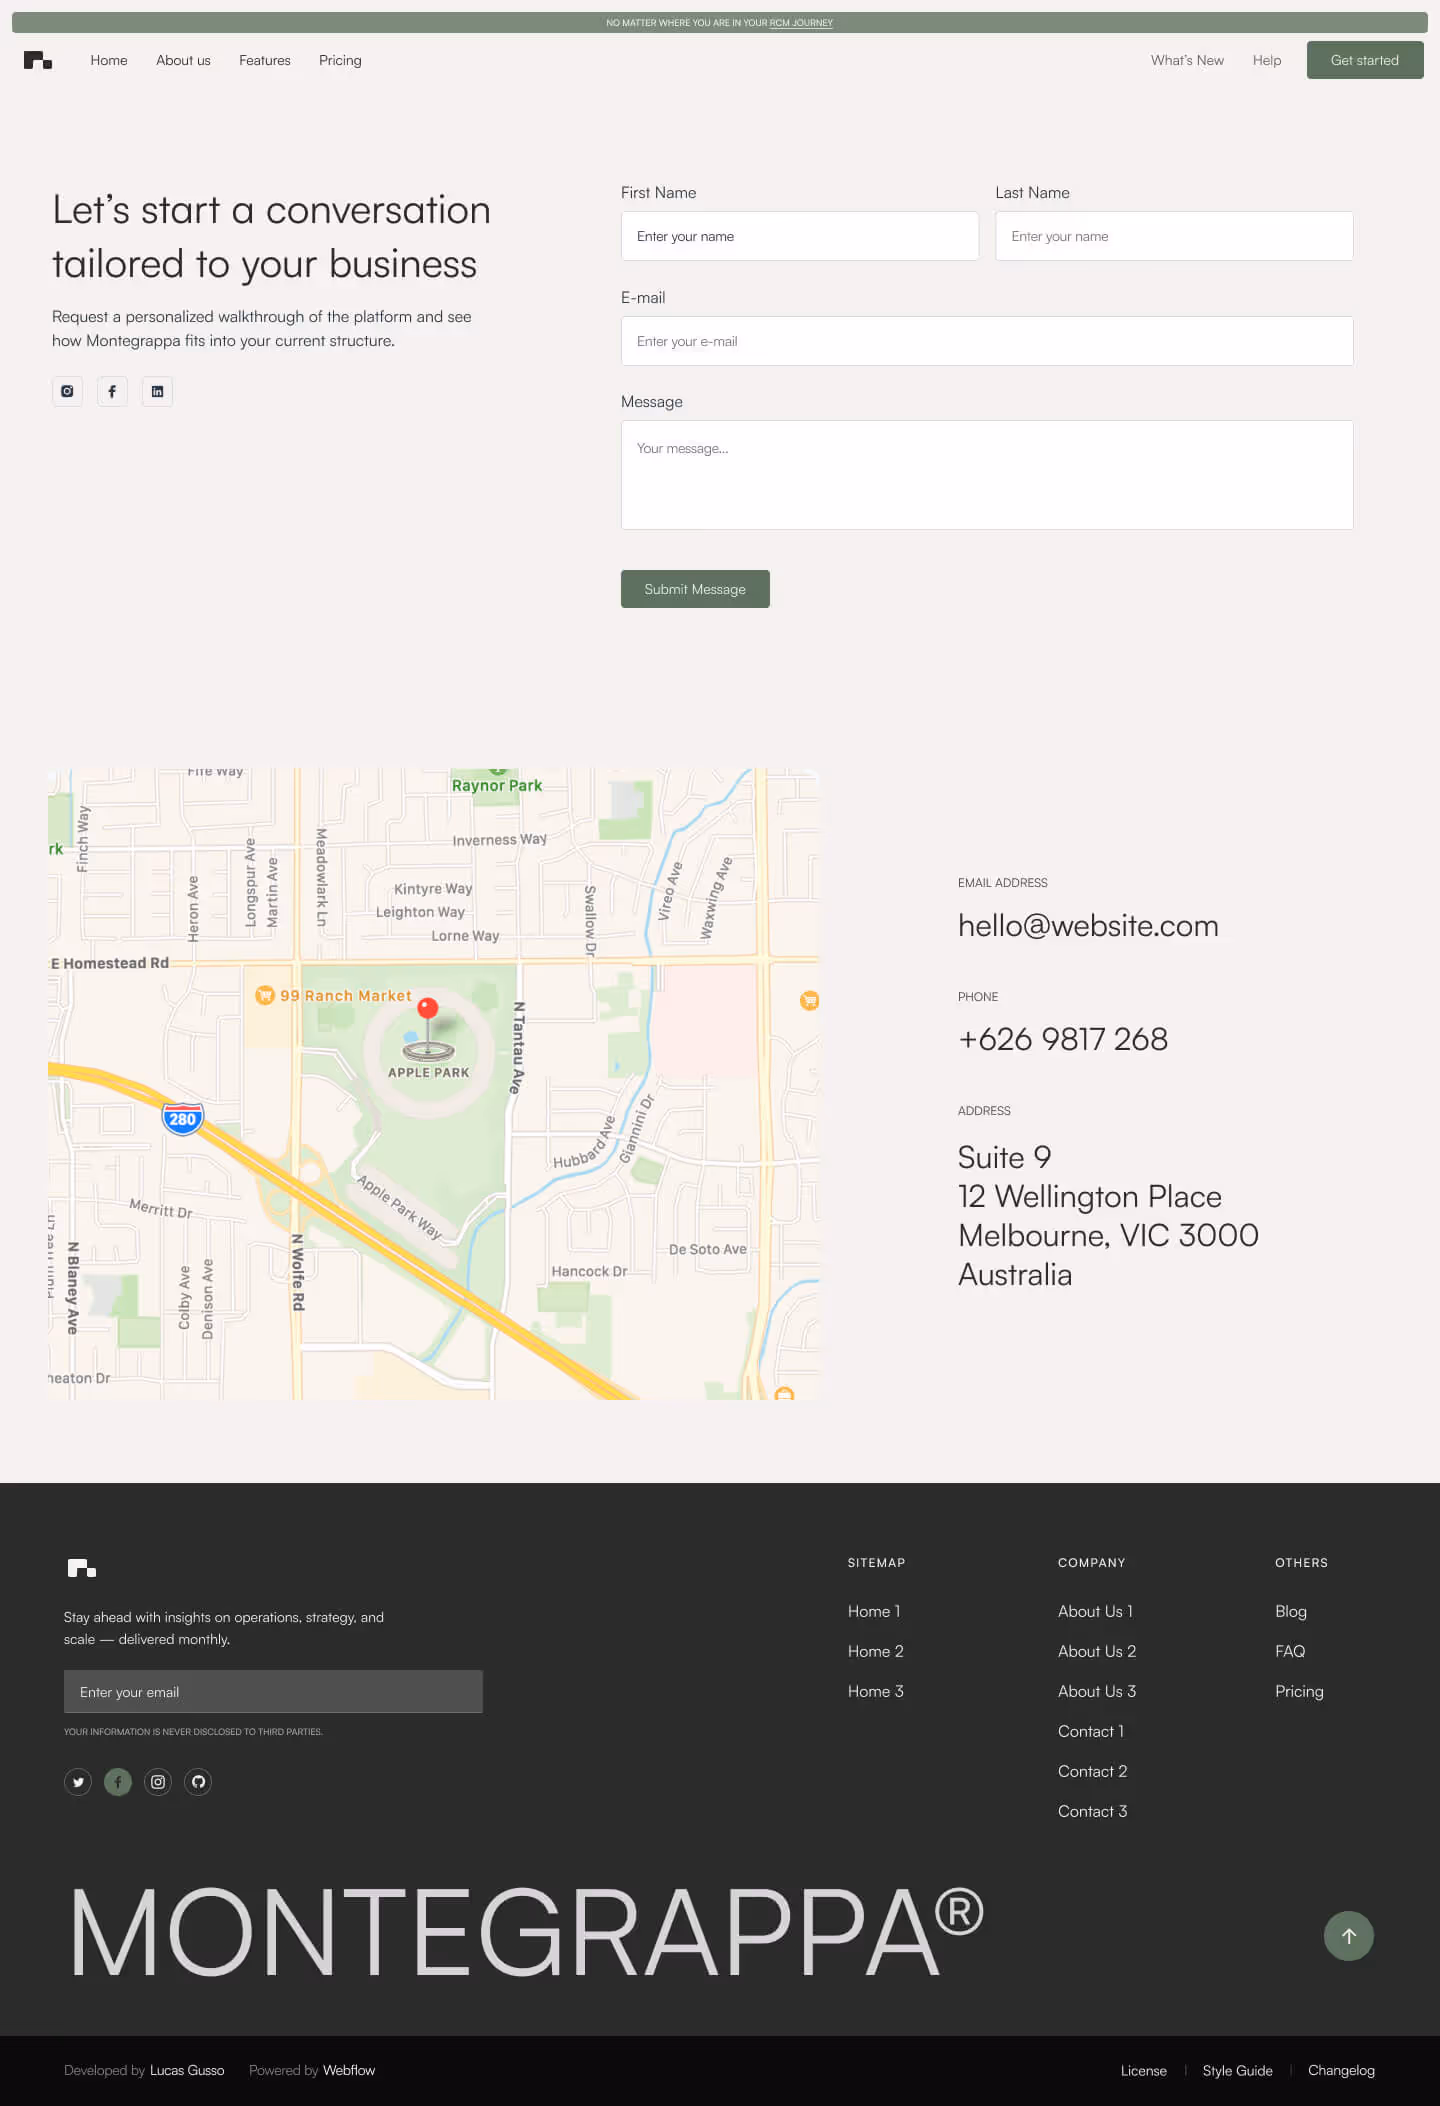Click the back-to-top arrow button
This screenshot has height=2106, width=1440.
click(1348, 1936)
